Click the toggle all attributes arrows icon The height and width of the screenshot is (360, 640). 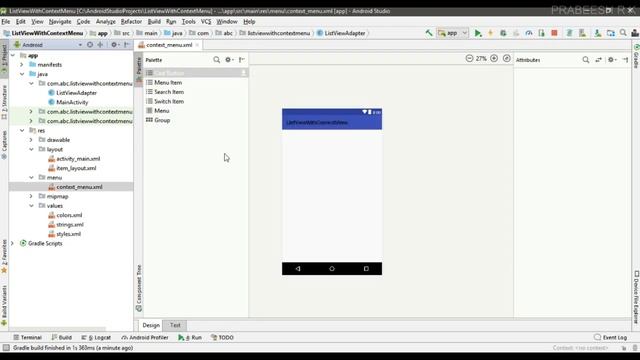click(x=598, y=60)
